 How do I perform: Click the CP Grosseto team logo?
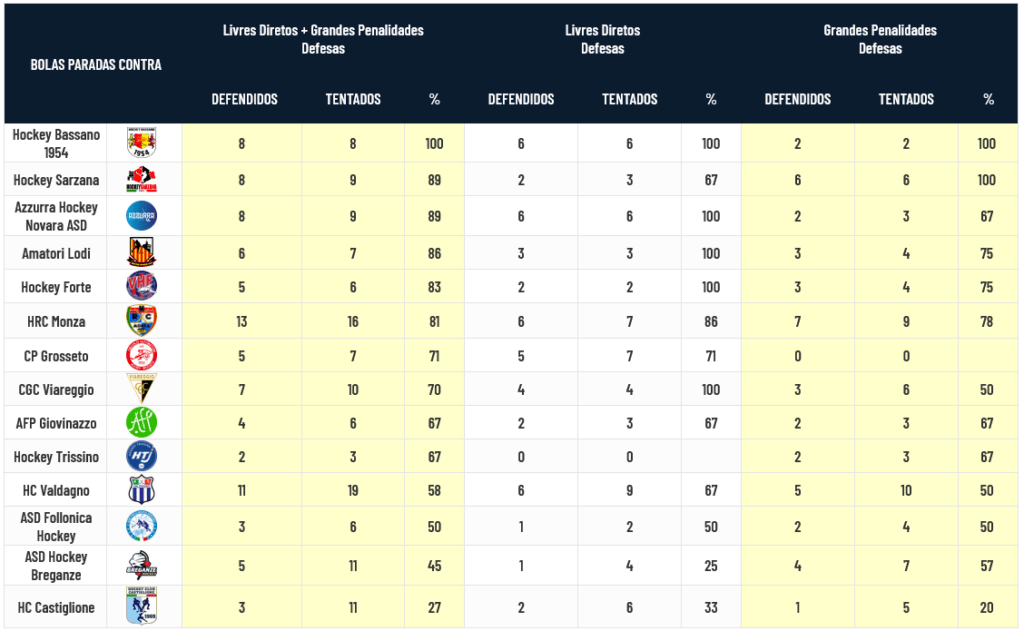point(142,356)
